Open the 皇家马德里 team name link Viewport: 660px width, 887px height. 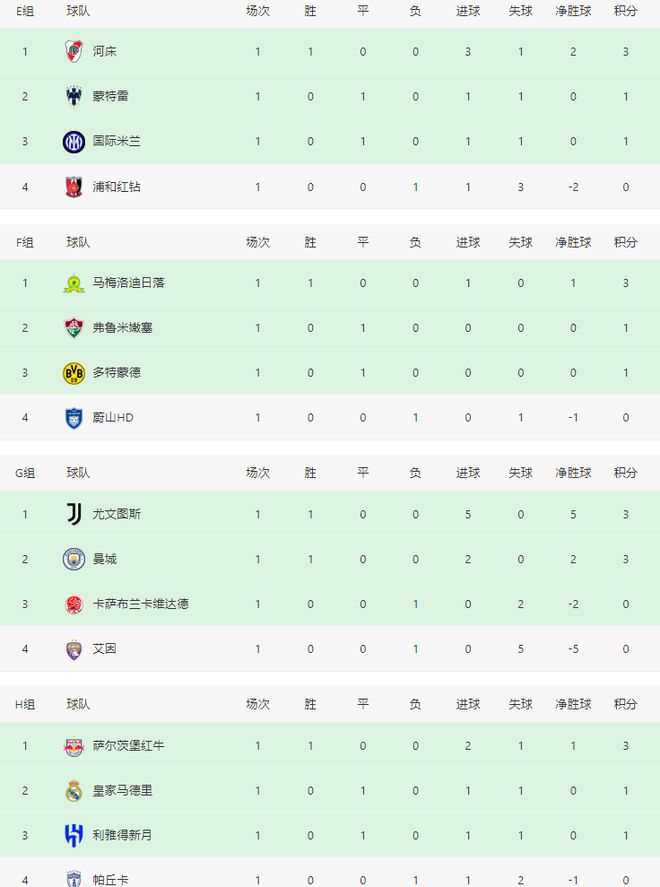click(x=122, y=791)
